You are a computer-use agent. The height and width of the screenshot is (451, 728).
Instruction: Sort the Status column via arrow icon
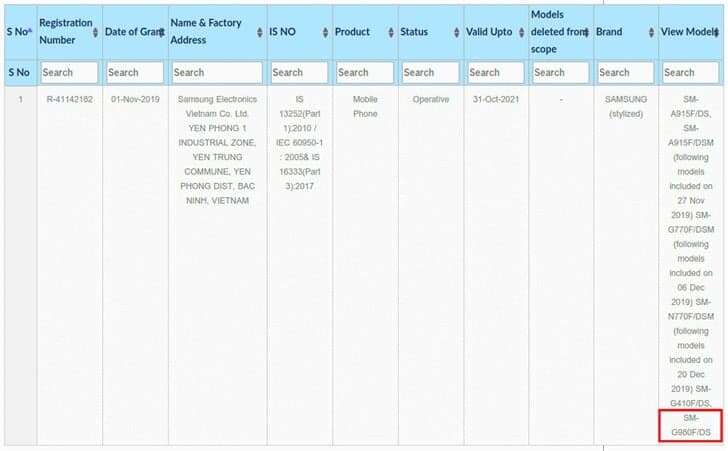(x=456, y=32)
